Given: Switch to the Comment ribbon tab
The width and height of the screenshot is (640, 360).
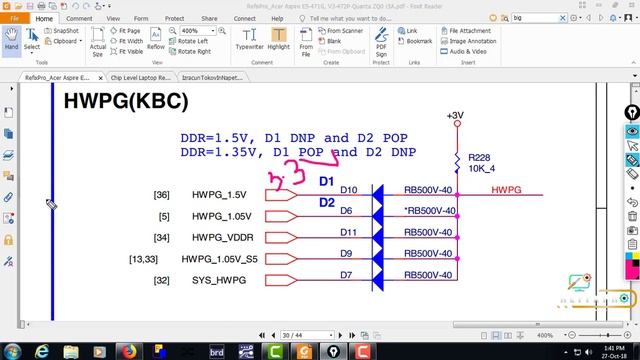Looking at the screenshot, I should 79,18.
